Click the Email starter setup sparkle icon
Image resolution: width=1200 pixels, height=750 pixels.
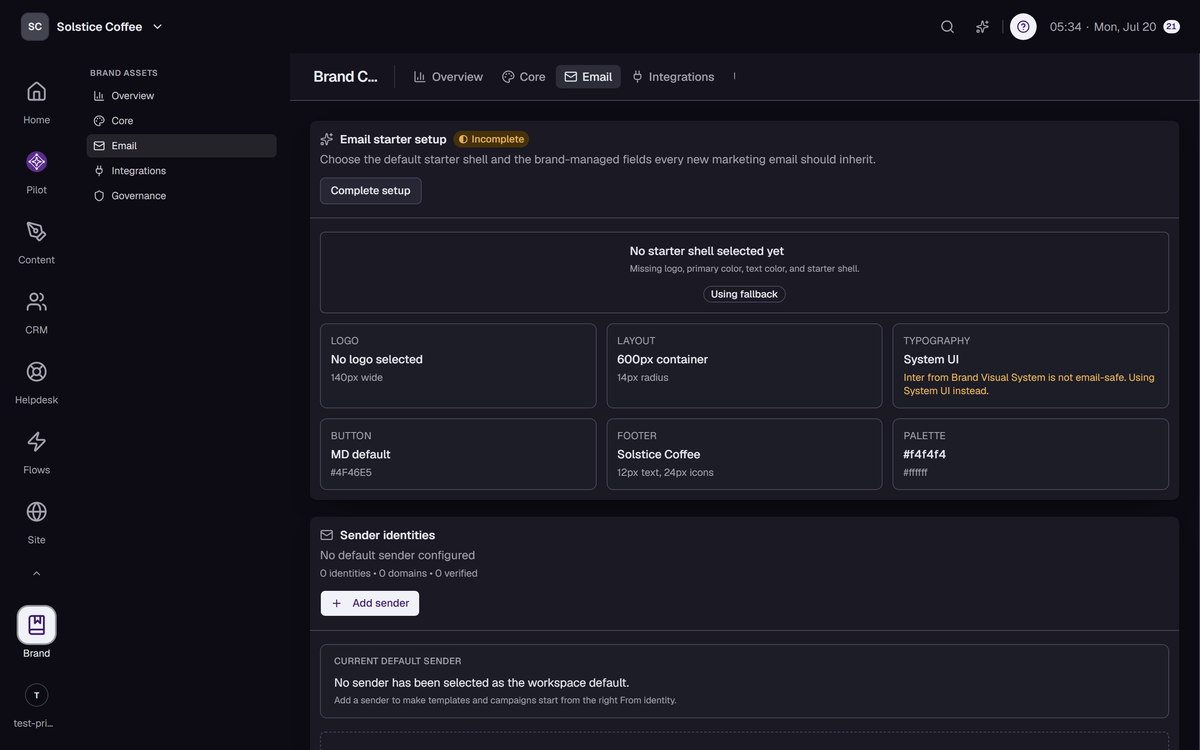327,139
